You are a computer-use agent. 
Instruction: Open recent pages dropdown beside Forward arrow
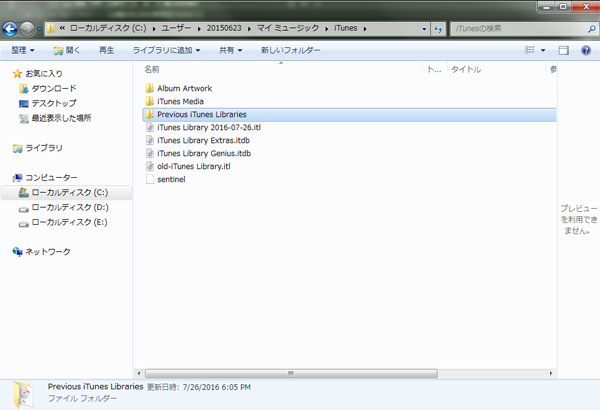(39, 29)
